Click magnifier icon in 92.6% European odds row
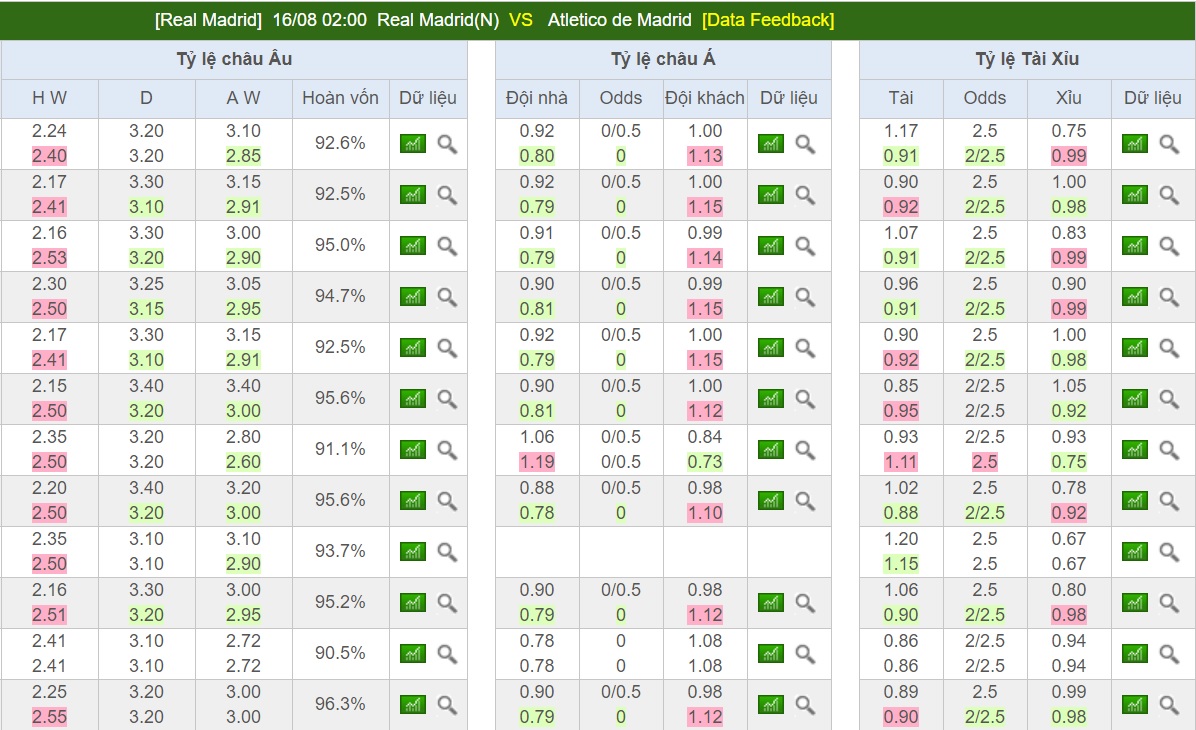Viewport: 1196px width, 730px height. 447,143
